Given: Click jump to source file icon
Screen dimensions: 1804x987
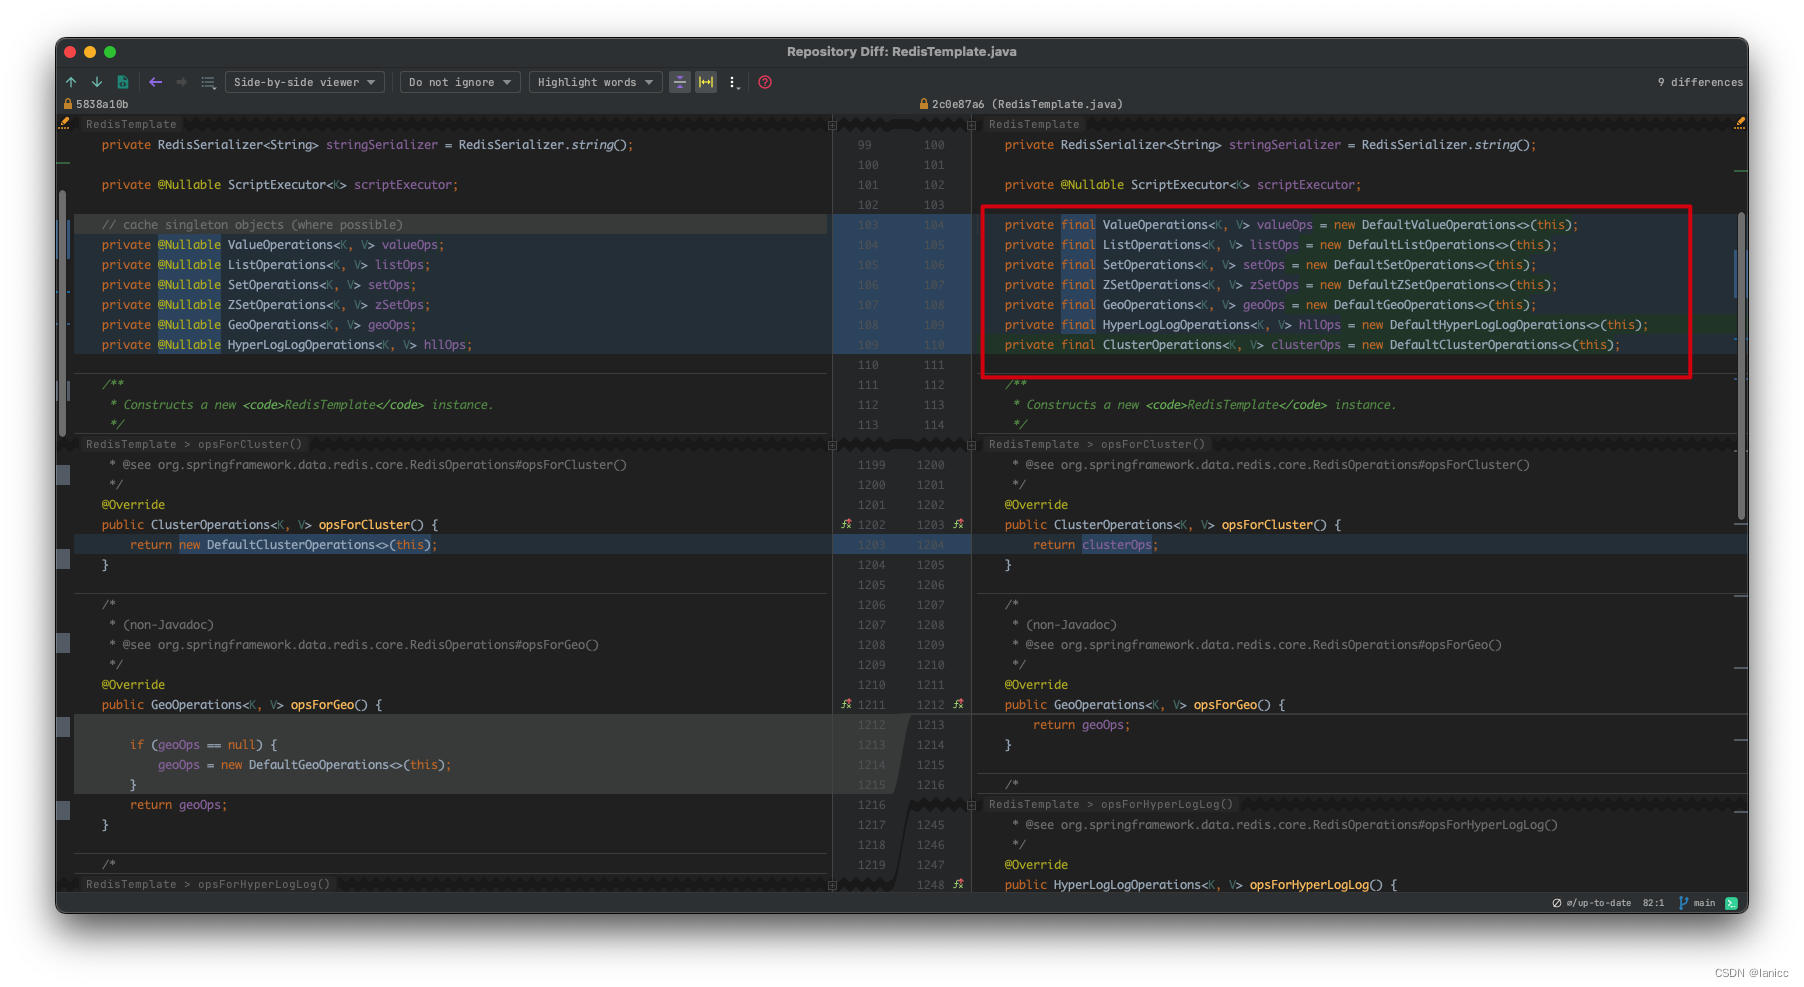Looking at the screenshot, I should click(123, 82).
